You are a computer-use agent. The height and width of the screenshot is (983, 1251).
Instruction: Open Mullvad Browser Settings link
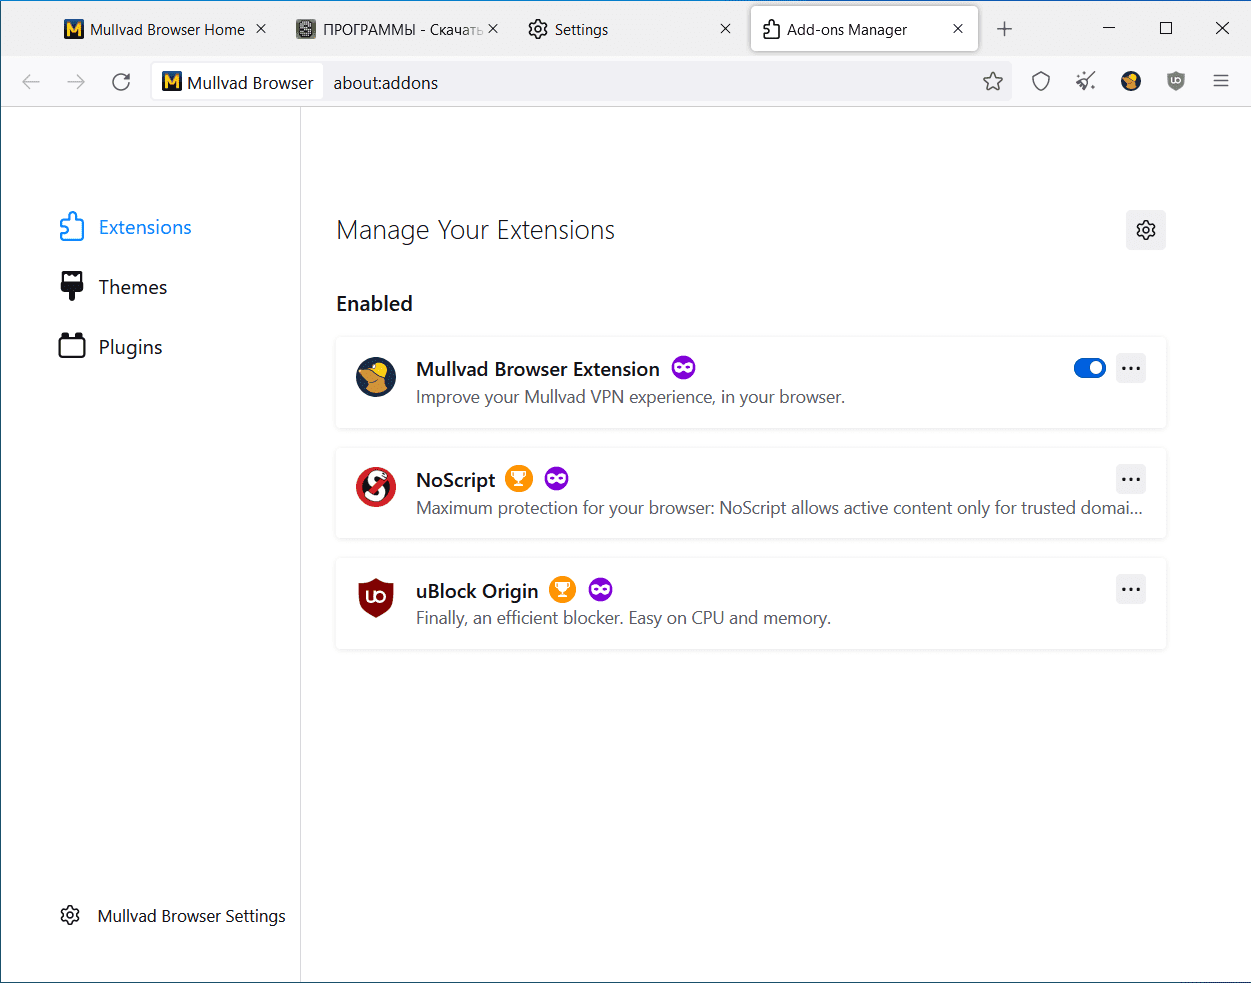pyautogui.click(x=191, y=916)
